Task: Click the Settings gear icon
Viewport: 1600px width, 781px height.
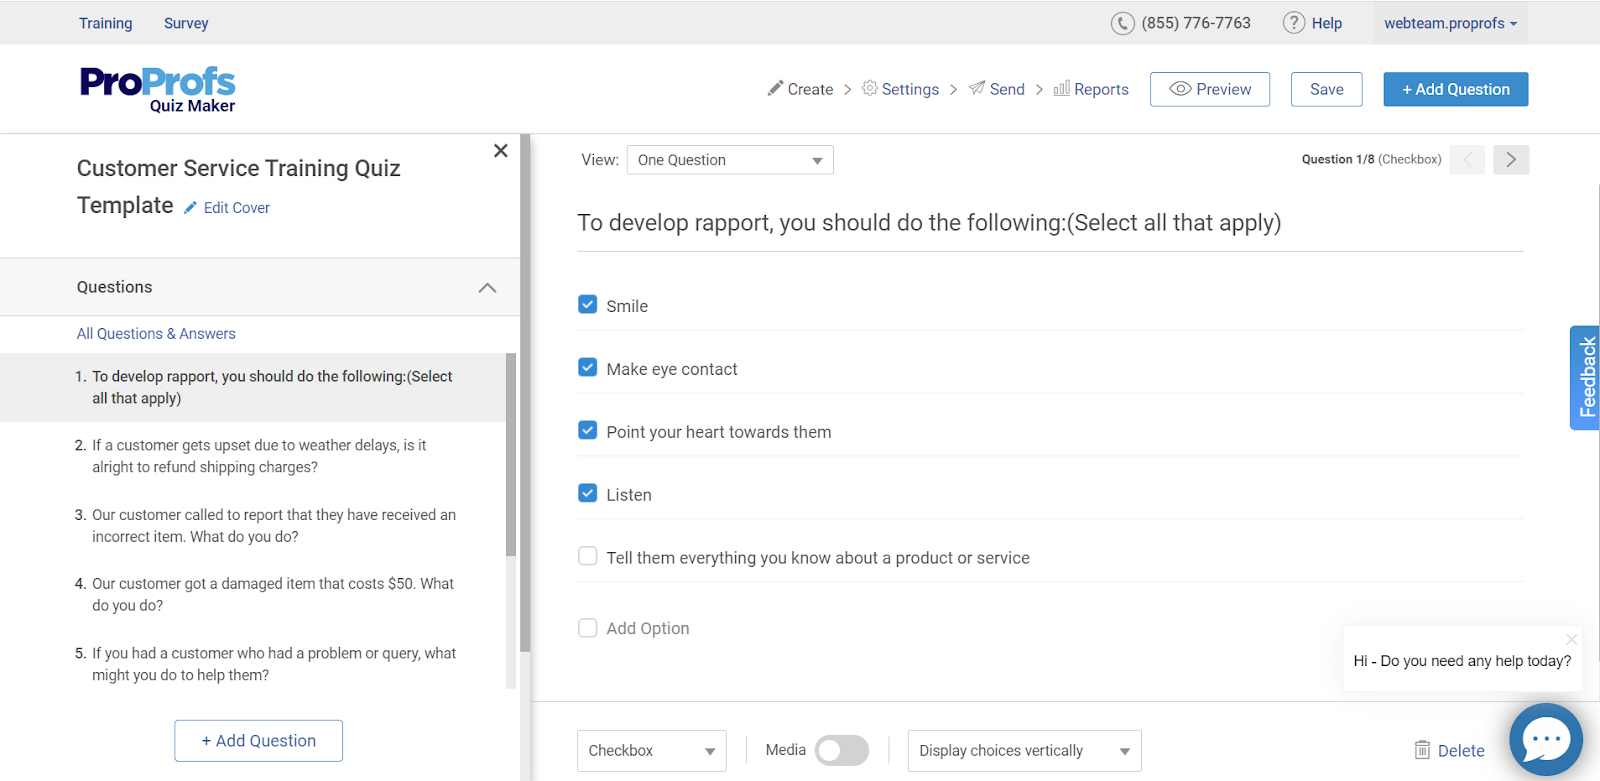Action: pyautogui.click(x=870, y=88)
